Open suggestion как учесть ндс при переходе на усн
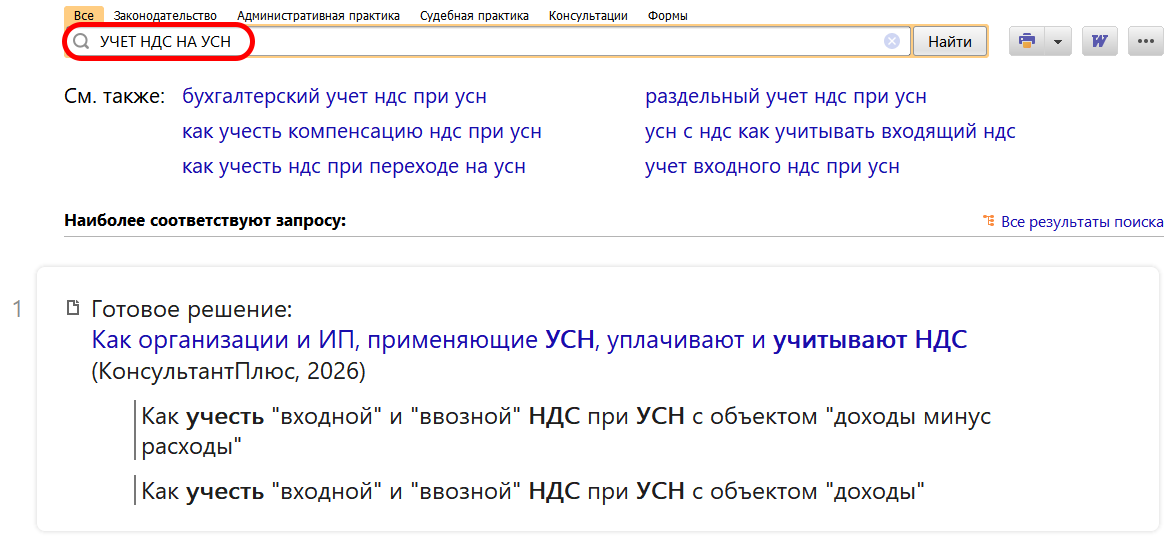 [x=354, y=166]
